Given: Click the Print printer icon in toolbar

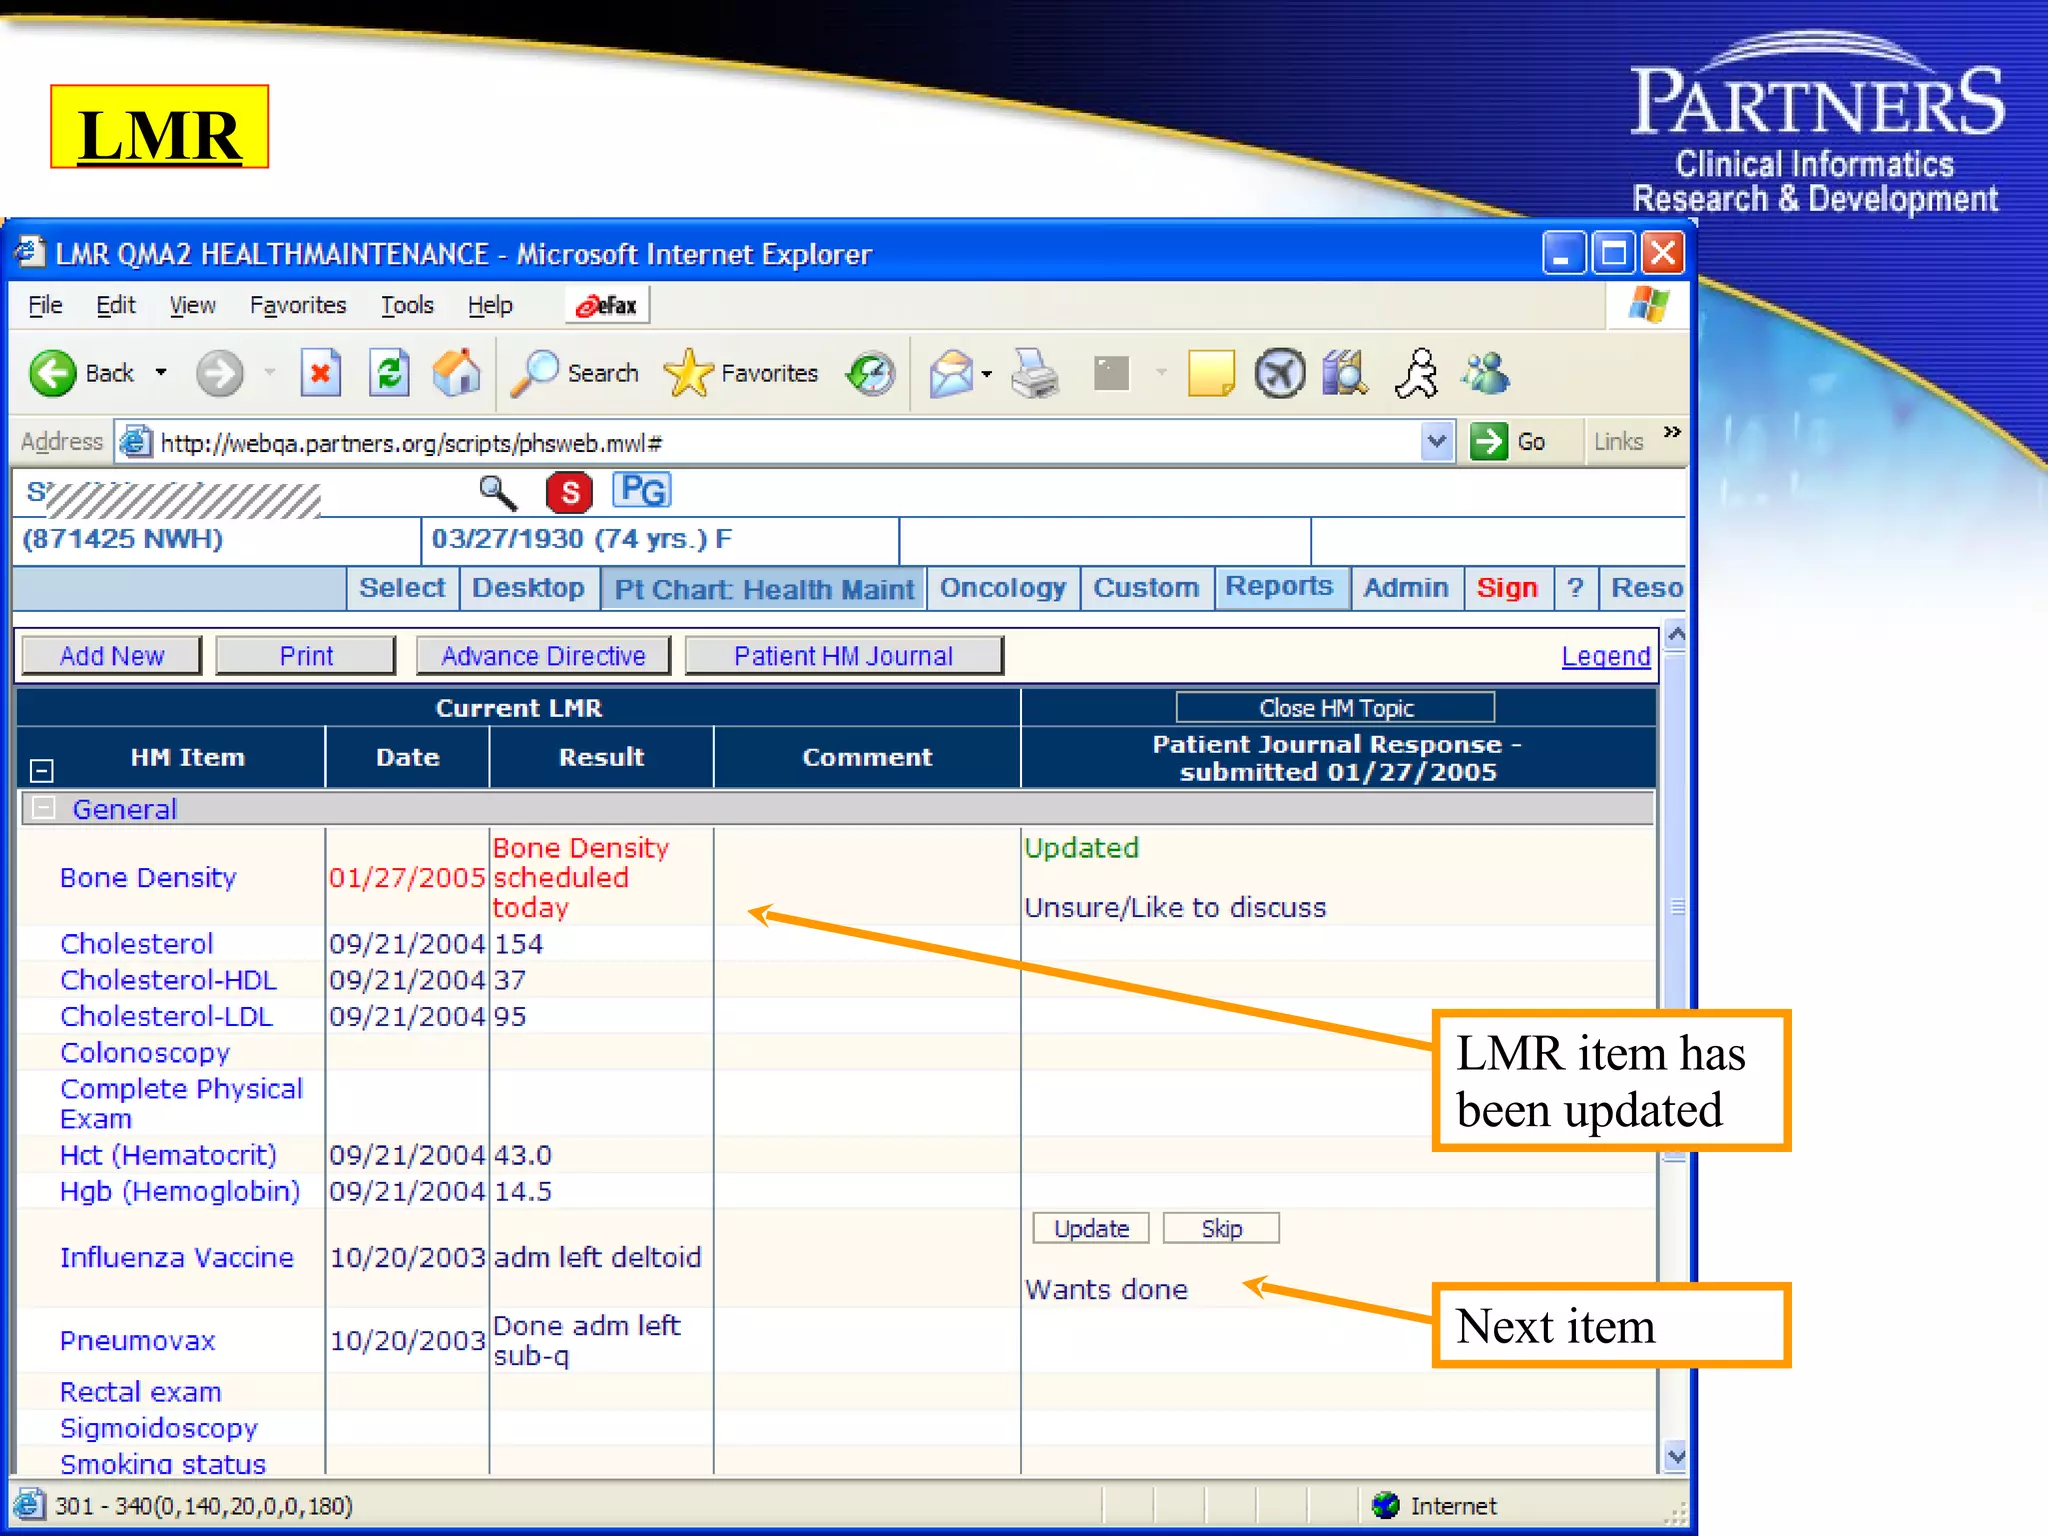Looking at the screenshot, I should (x=1035, y=374).
